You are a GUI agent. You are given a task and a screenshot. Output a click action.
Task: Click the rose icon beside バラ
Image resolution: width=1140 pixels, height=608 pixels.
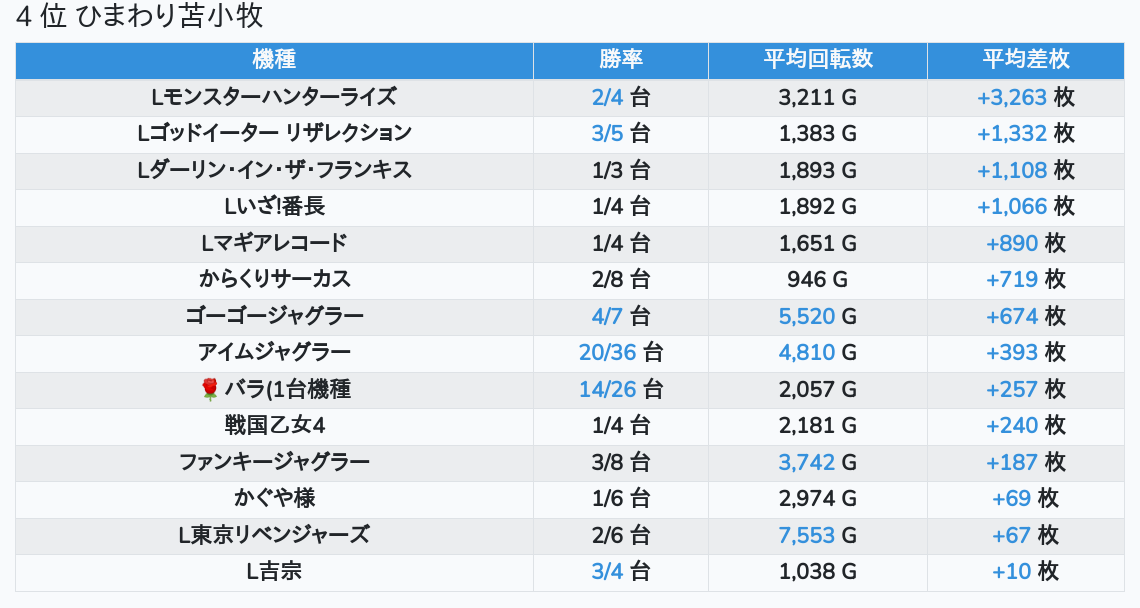[209, 389]
